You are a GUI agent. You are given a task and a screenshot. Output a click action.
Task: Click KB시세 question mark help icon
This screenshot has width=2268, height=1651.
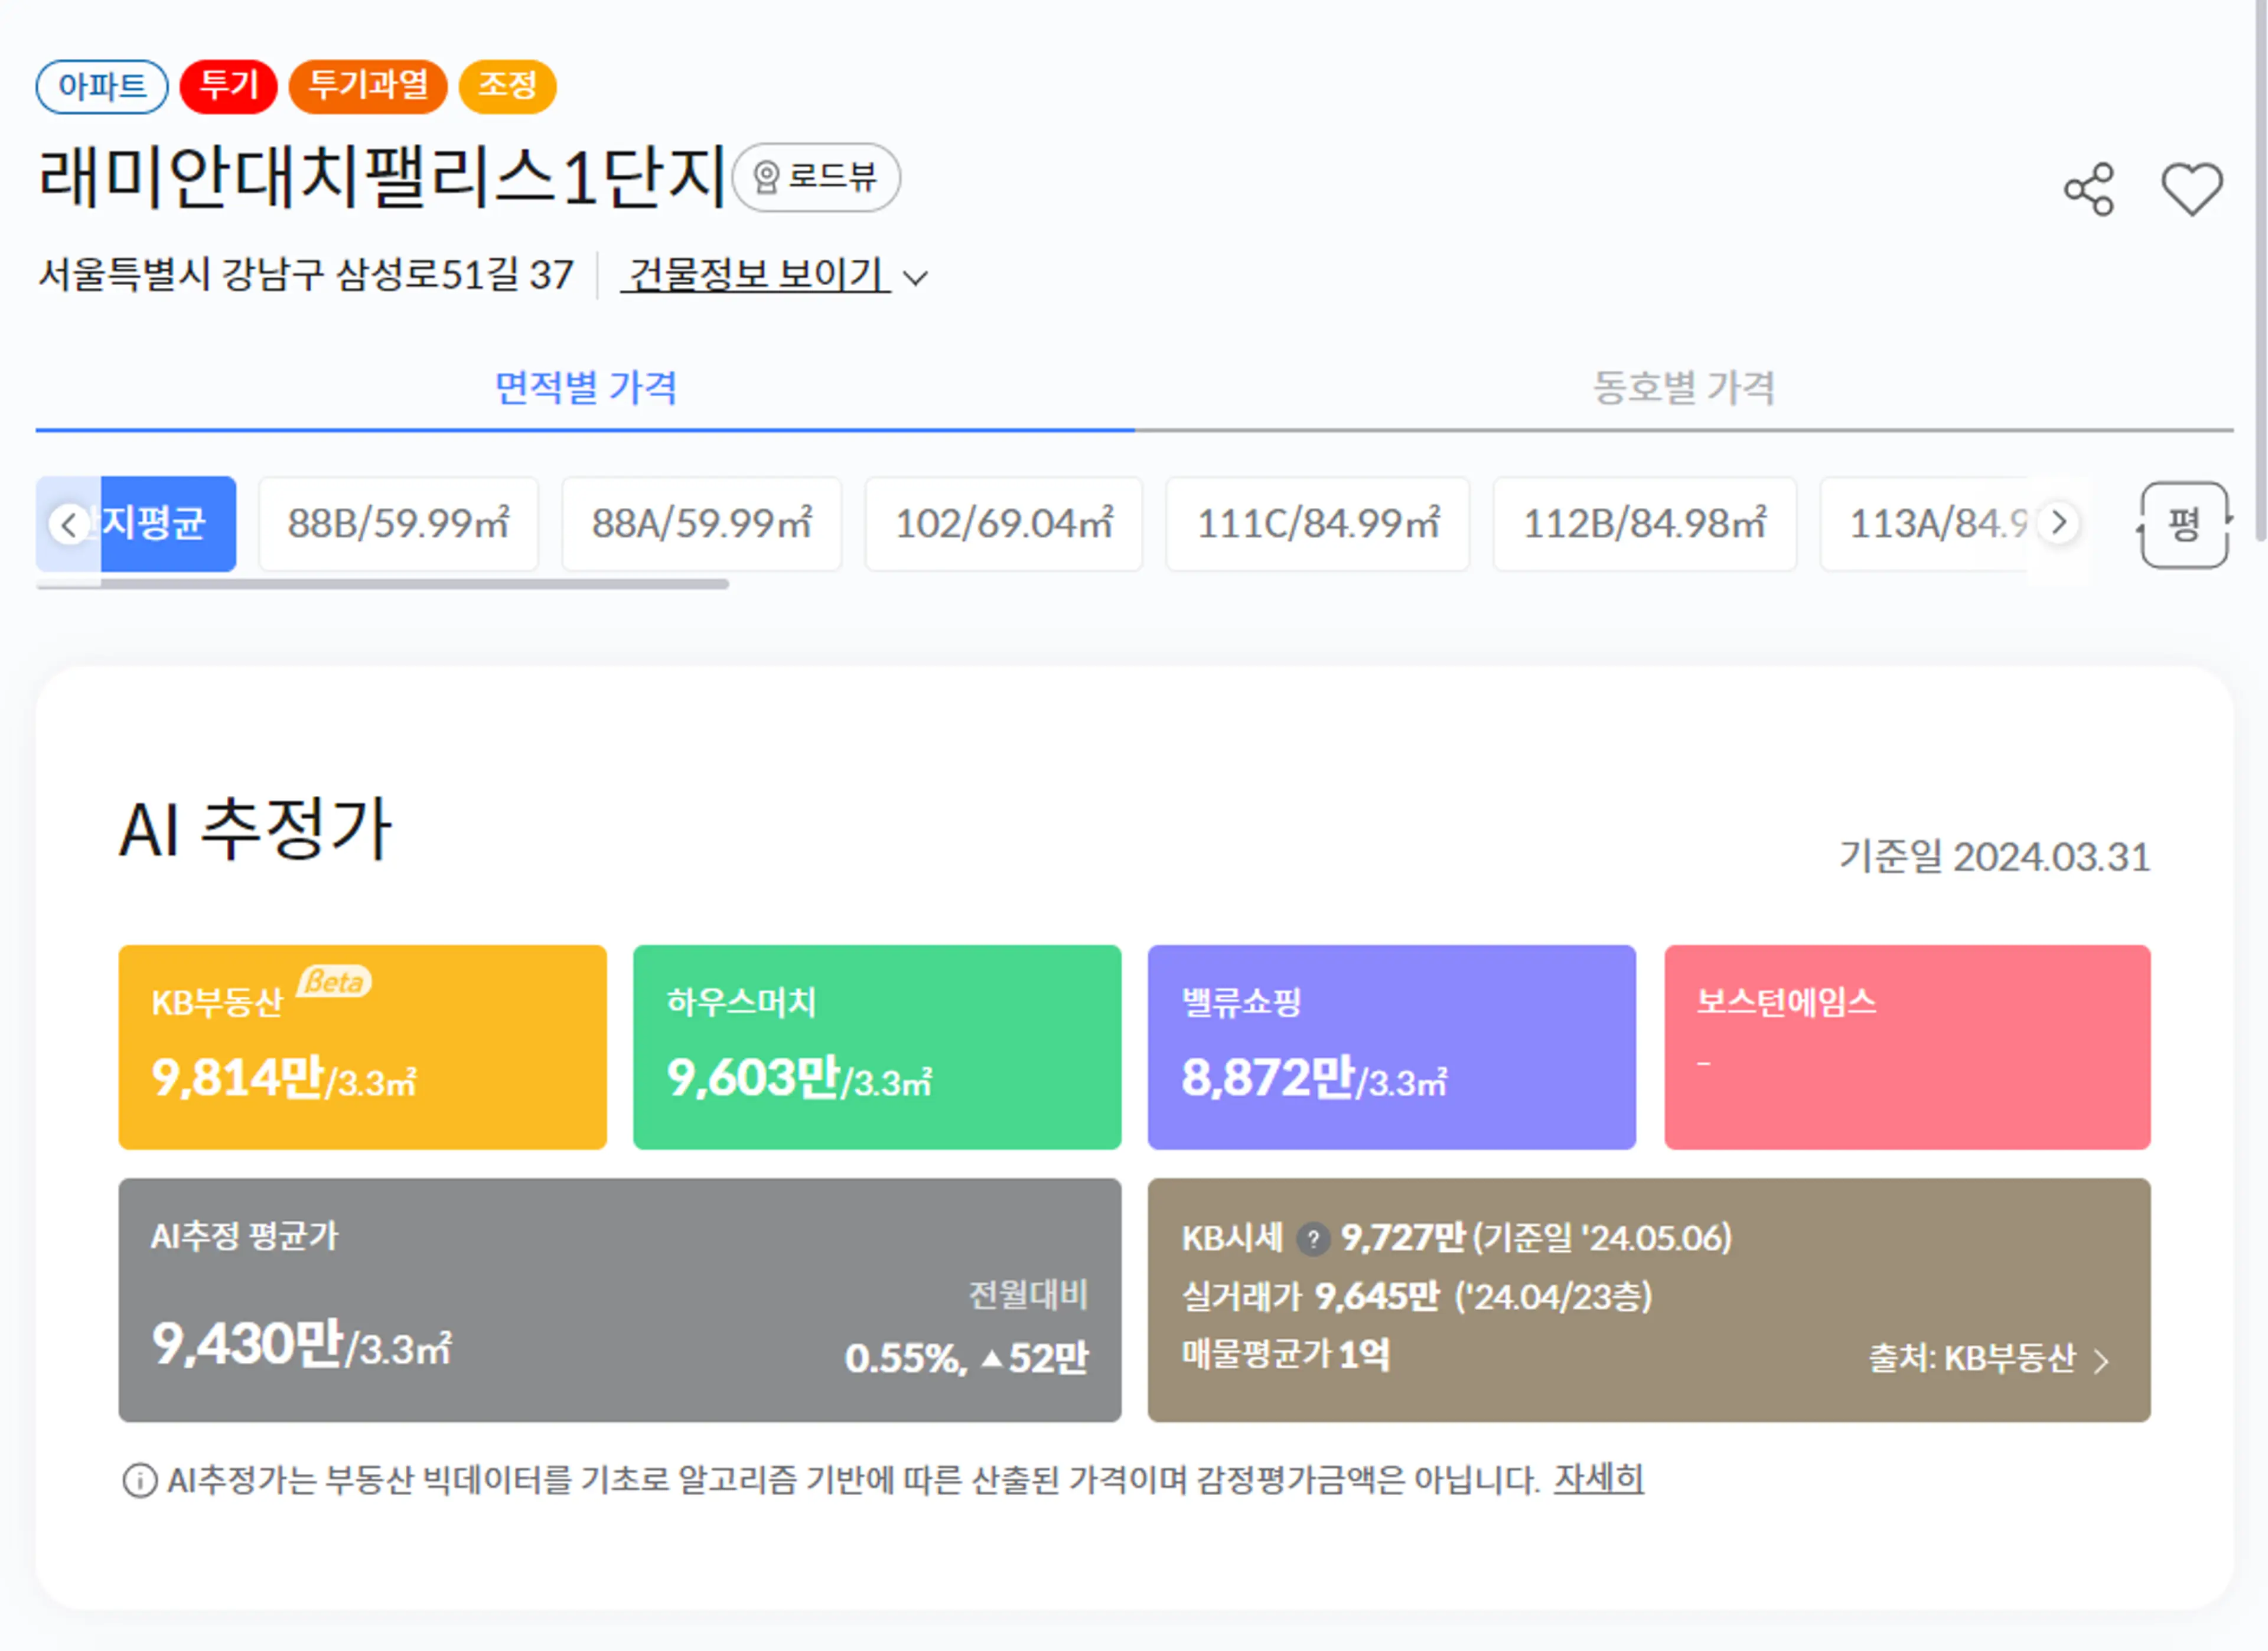pos(1312,1240)
